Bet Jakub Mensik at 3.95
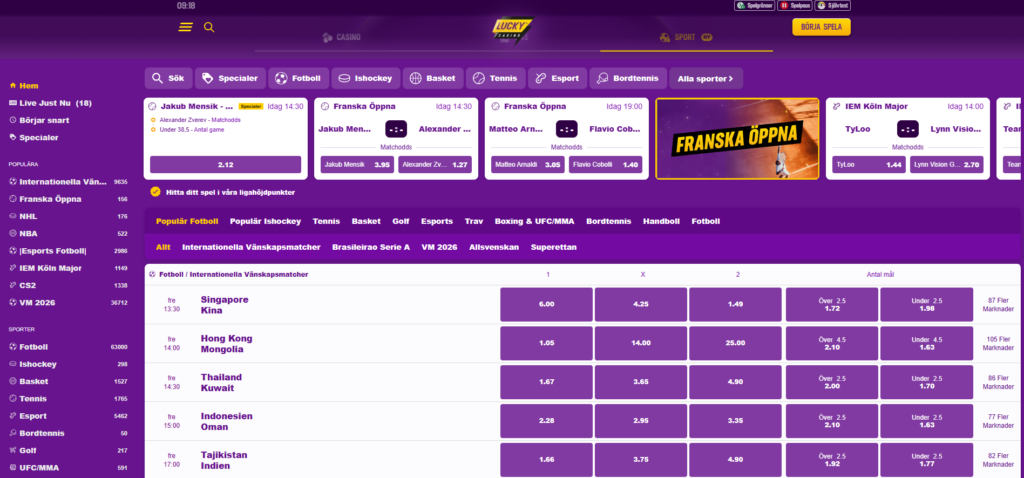Image resolution: width=1024 pixels, height=478 pixels. click(357, 165)
